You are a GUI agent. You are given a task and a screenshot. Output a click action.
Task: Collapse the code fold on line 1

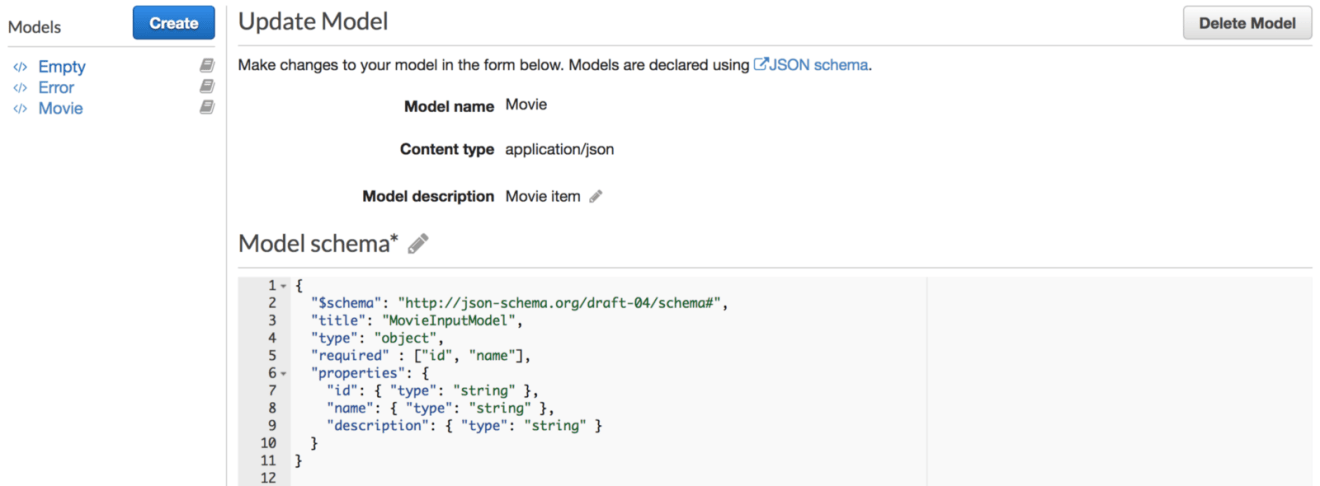tap(283, 286)
